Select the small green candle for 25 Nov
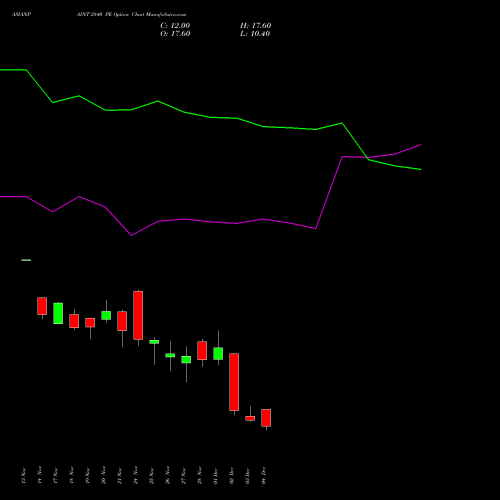500x500 pixels. click(154, 342)
